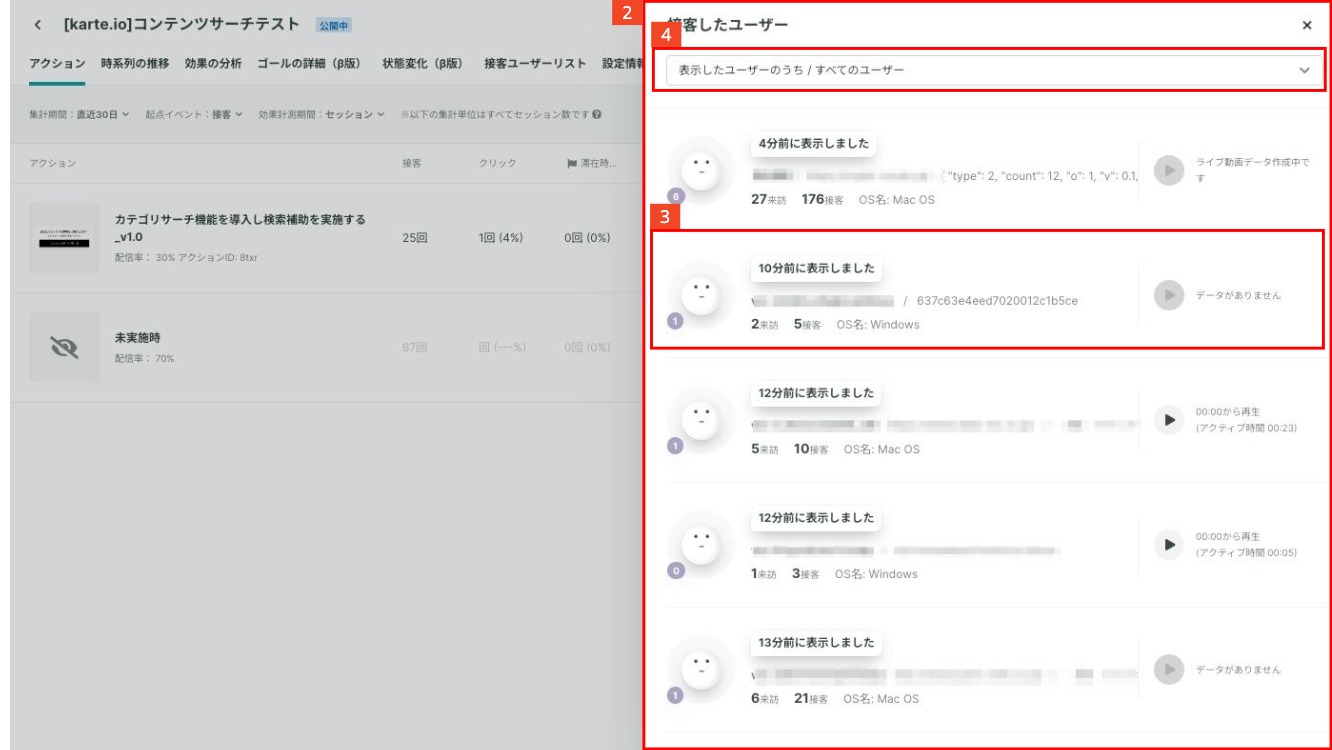This screenshot has width=1332, height=750.
Task: Close the 接客したユーザー panel
Action: [x=1307, y=25]
